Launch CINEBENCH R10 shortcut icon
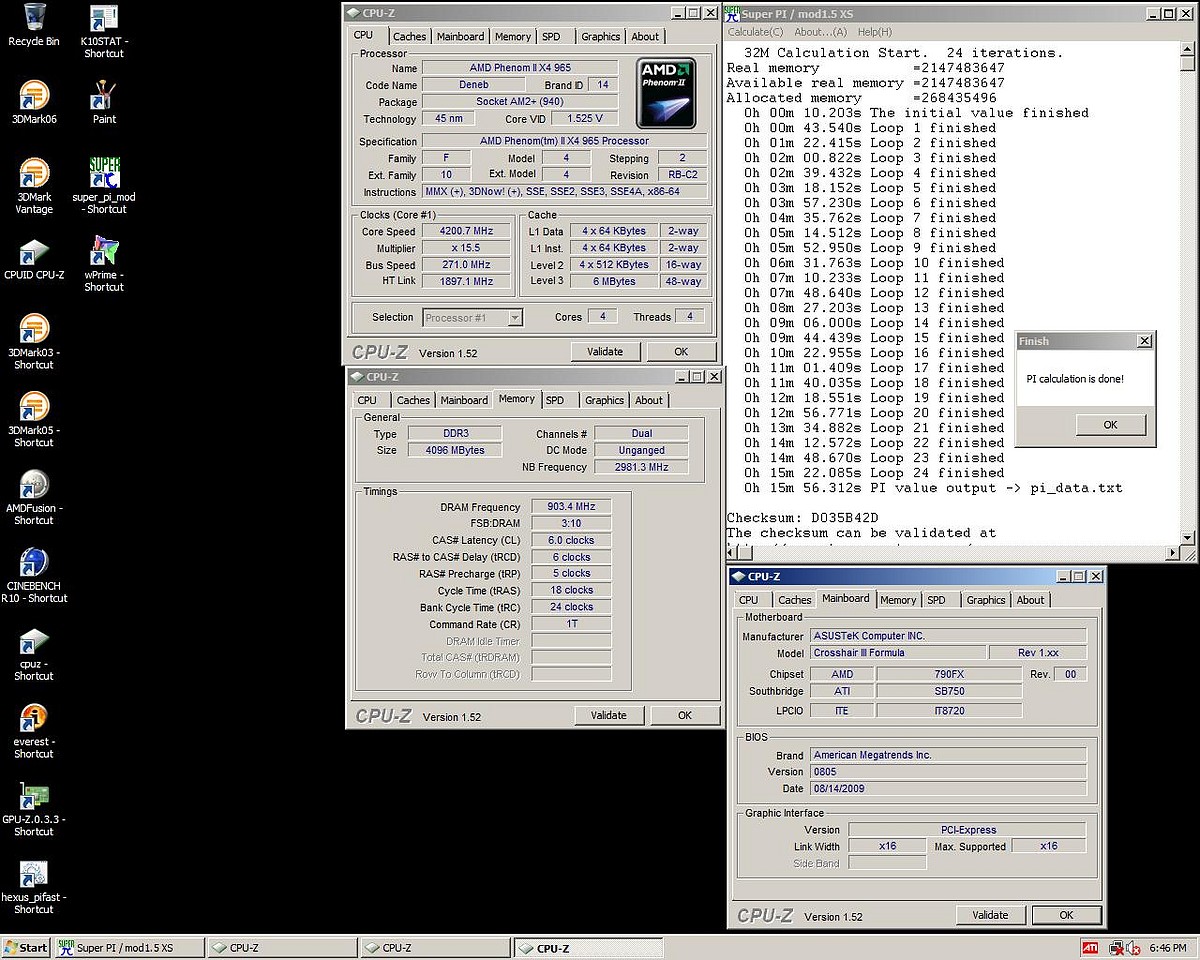This screenshot has height=960, width=1200. coord(34,562)
